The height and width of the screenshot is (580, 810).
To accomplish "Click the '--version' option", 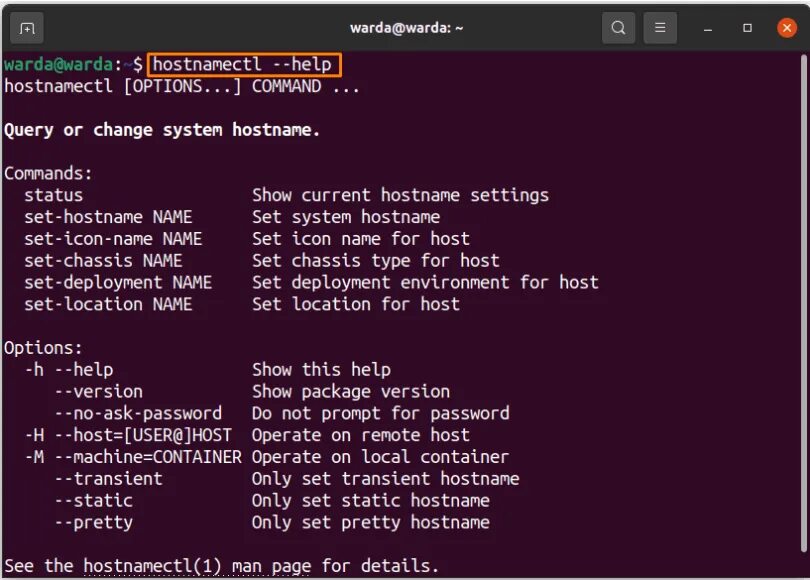I will pos(98,391).
